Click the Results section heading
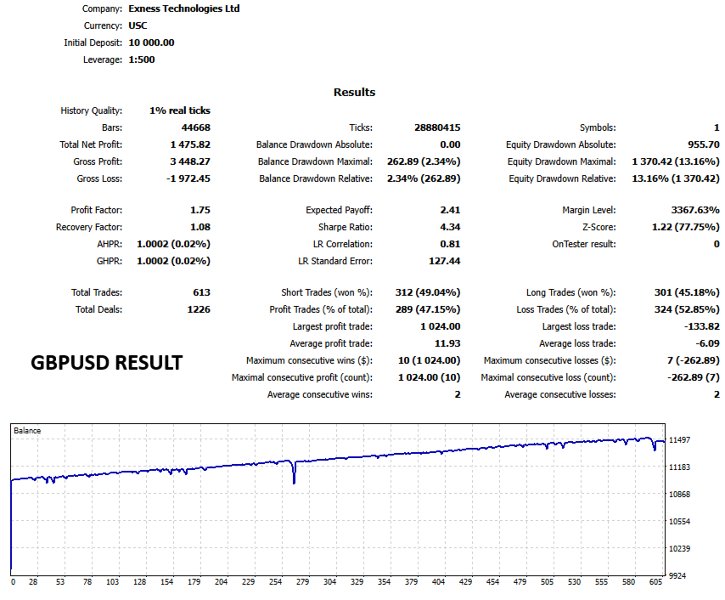The width and height of the screenshot is (725, 600). tap(354, 92)
